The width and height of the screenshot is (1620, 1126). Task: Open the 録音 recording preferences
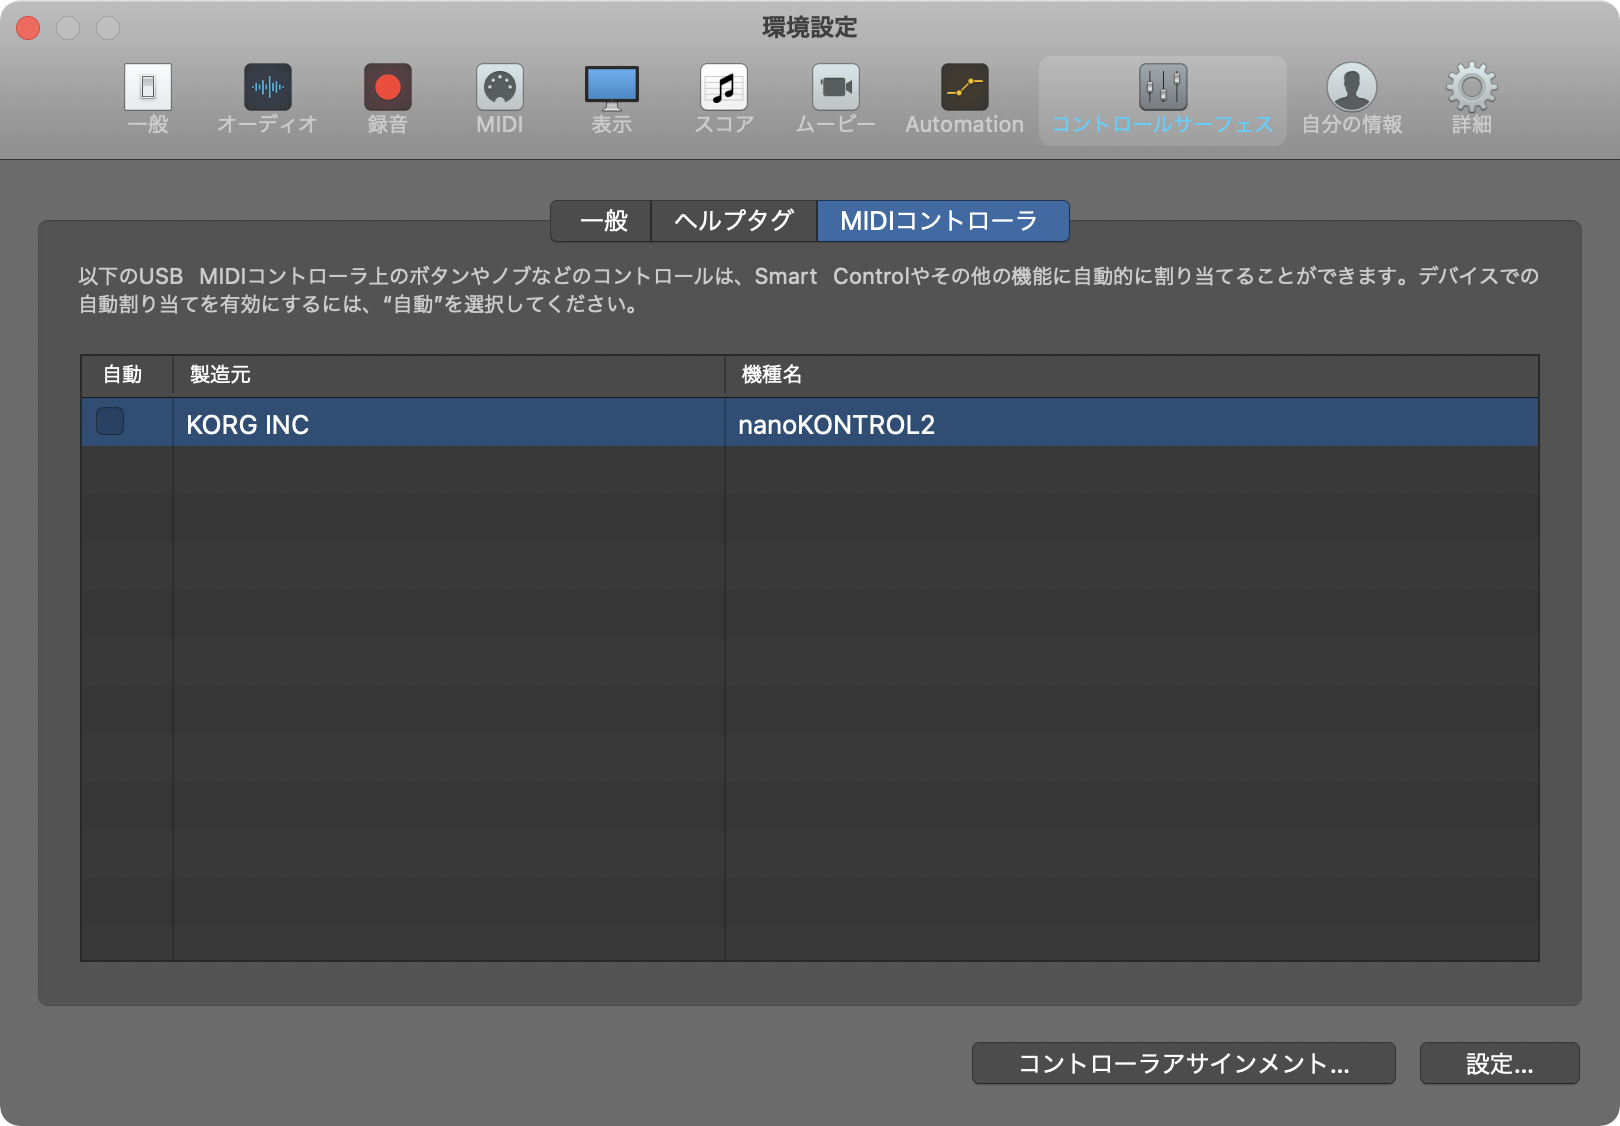(x=387, y=99)
